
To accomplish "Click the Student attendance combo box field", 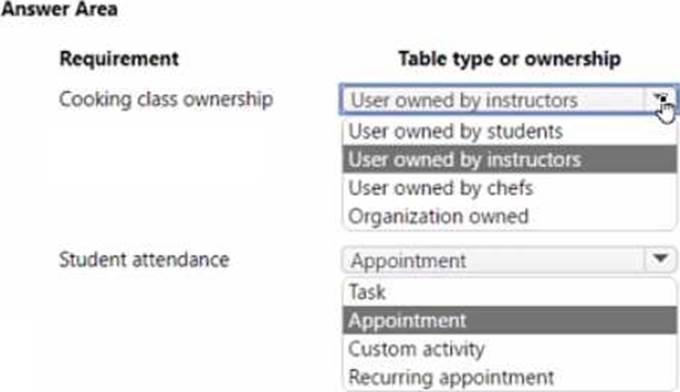I will (x=509, y=260).
